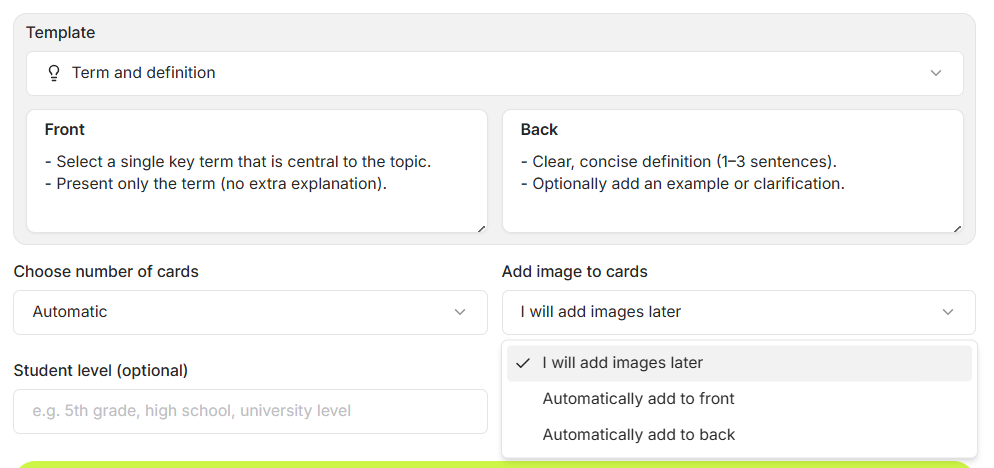994x468 pixels.
Task: Click the resize grip of Back text box
Action: coord(957,228)
